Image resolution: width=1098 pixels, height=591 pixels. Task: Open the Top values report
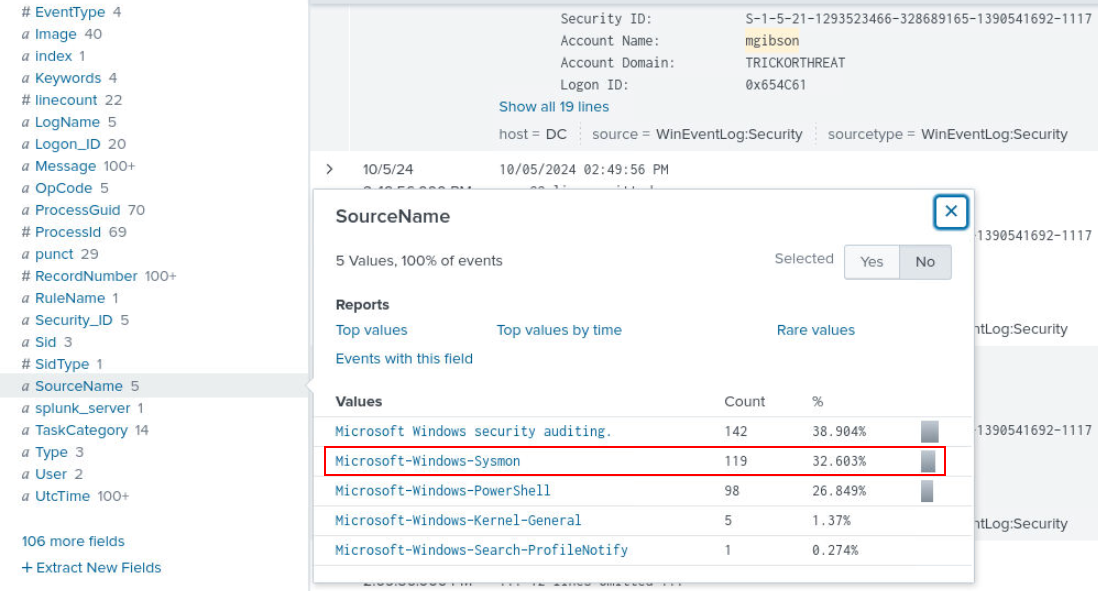pyautogui.click(x=371, y=330)
